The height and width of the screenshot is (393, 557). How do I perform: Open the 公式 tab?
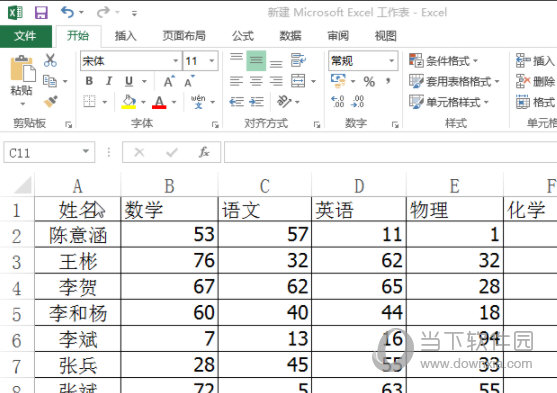243,36
